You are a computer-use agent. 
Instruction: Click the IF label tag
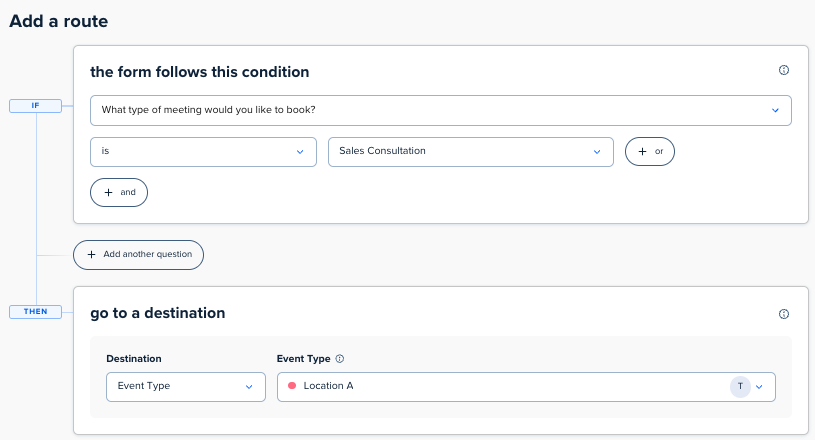pos(35,105)
